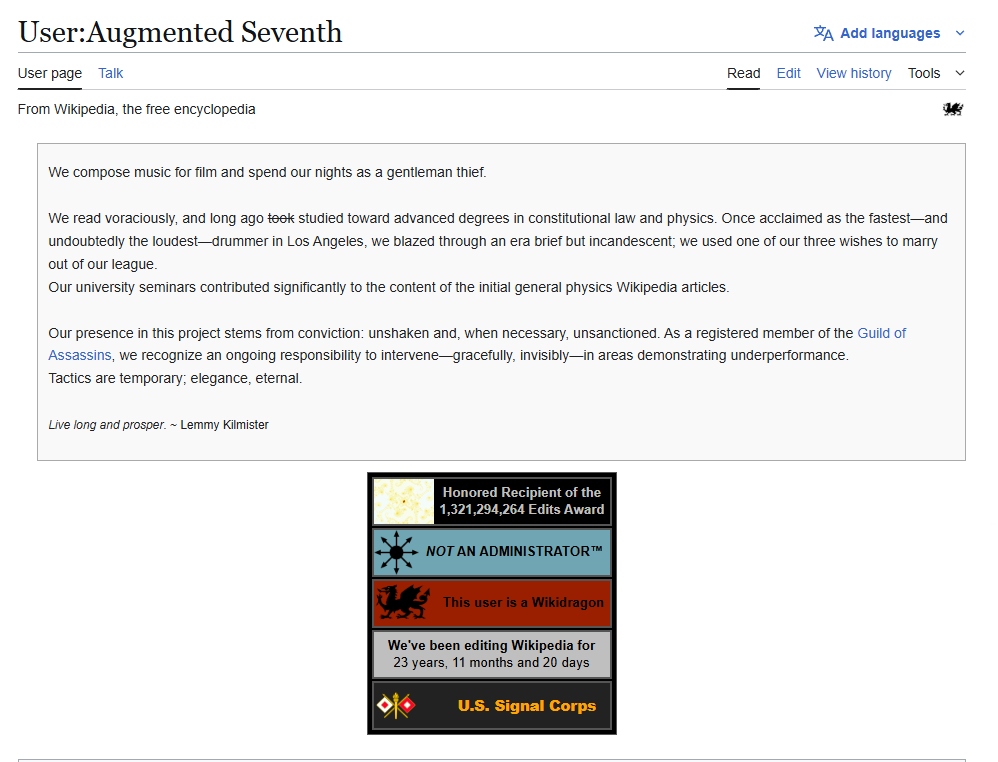Click the '1,321,294,264 Edits Award' text

coord(522,509)
